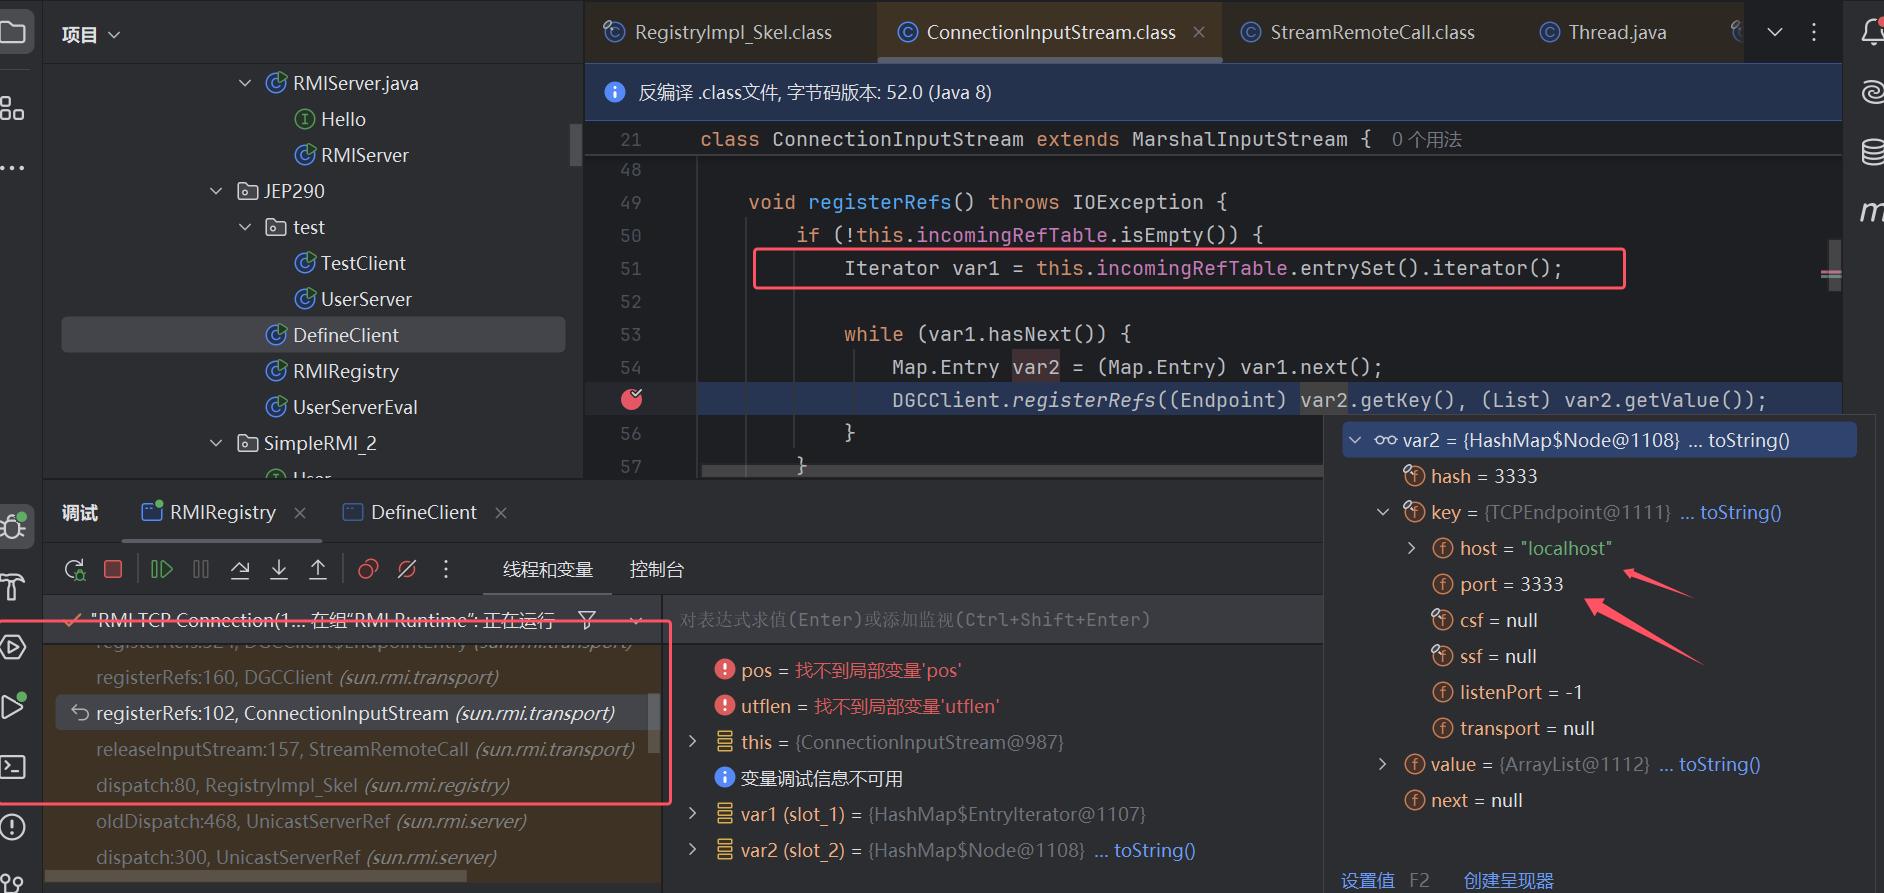Expand the value ArrayList node
The image size is (1884, 893).
[x=1383, y=764]
